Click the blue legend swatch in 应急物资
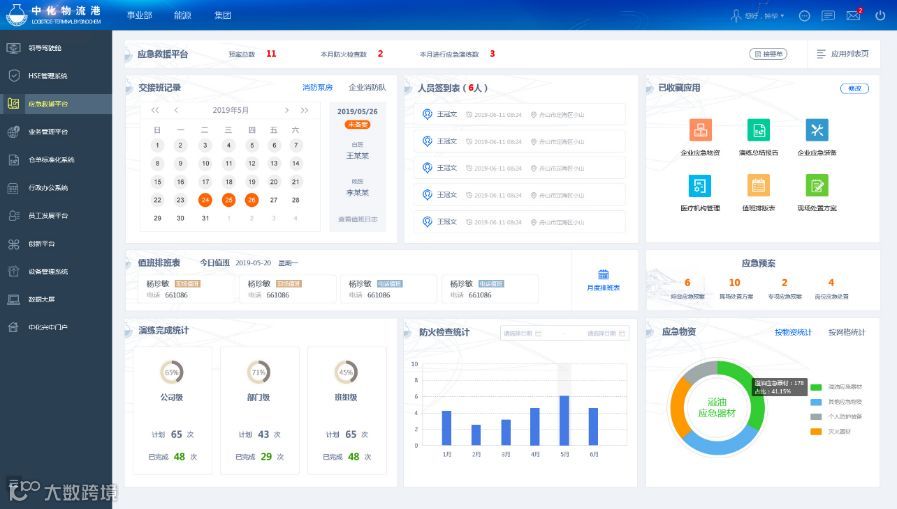Screen dimensions: 897x509 pos(816,402)
